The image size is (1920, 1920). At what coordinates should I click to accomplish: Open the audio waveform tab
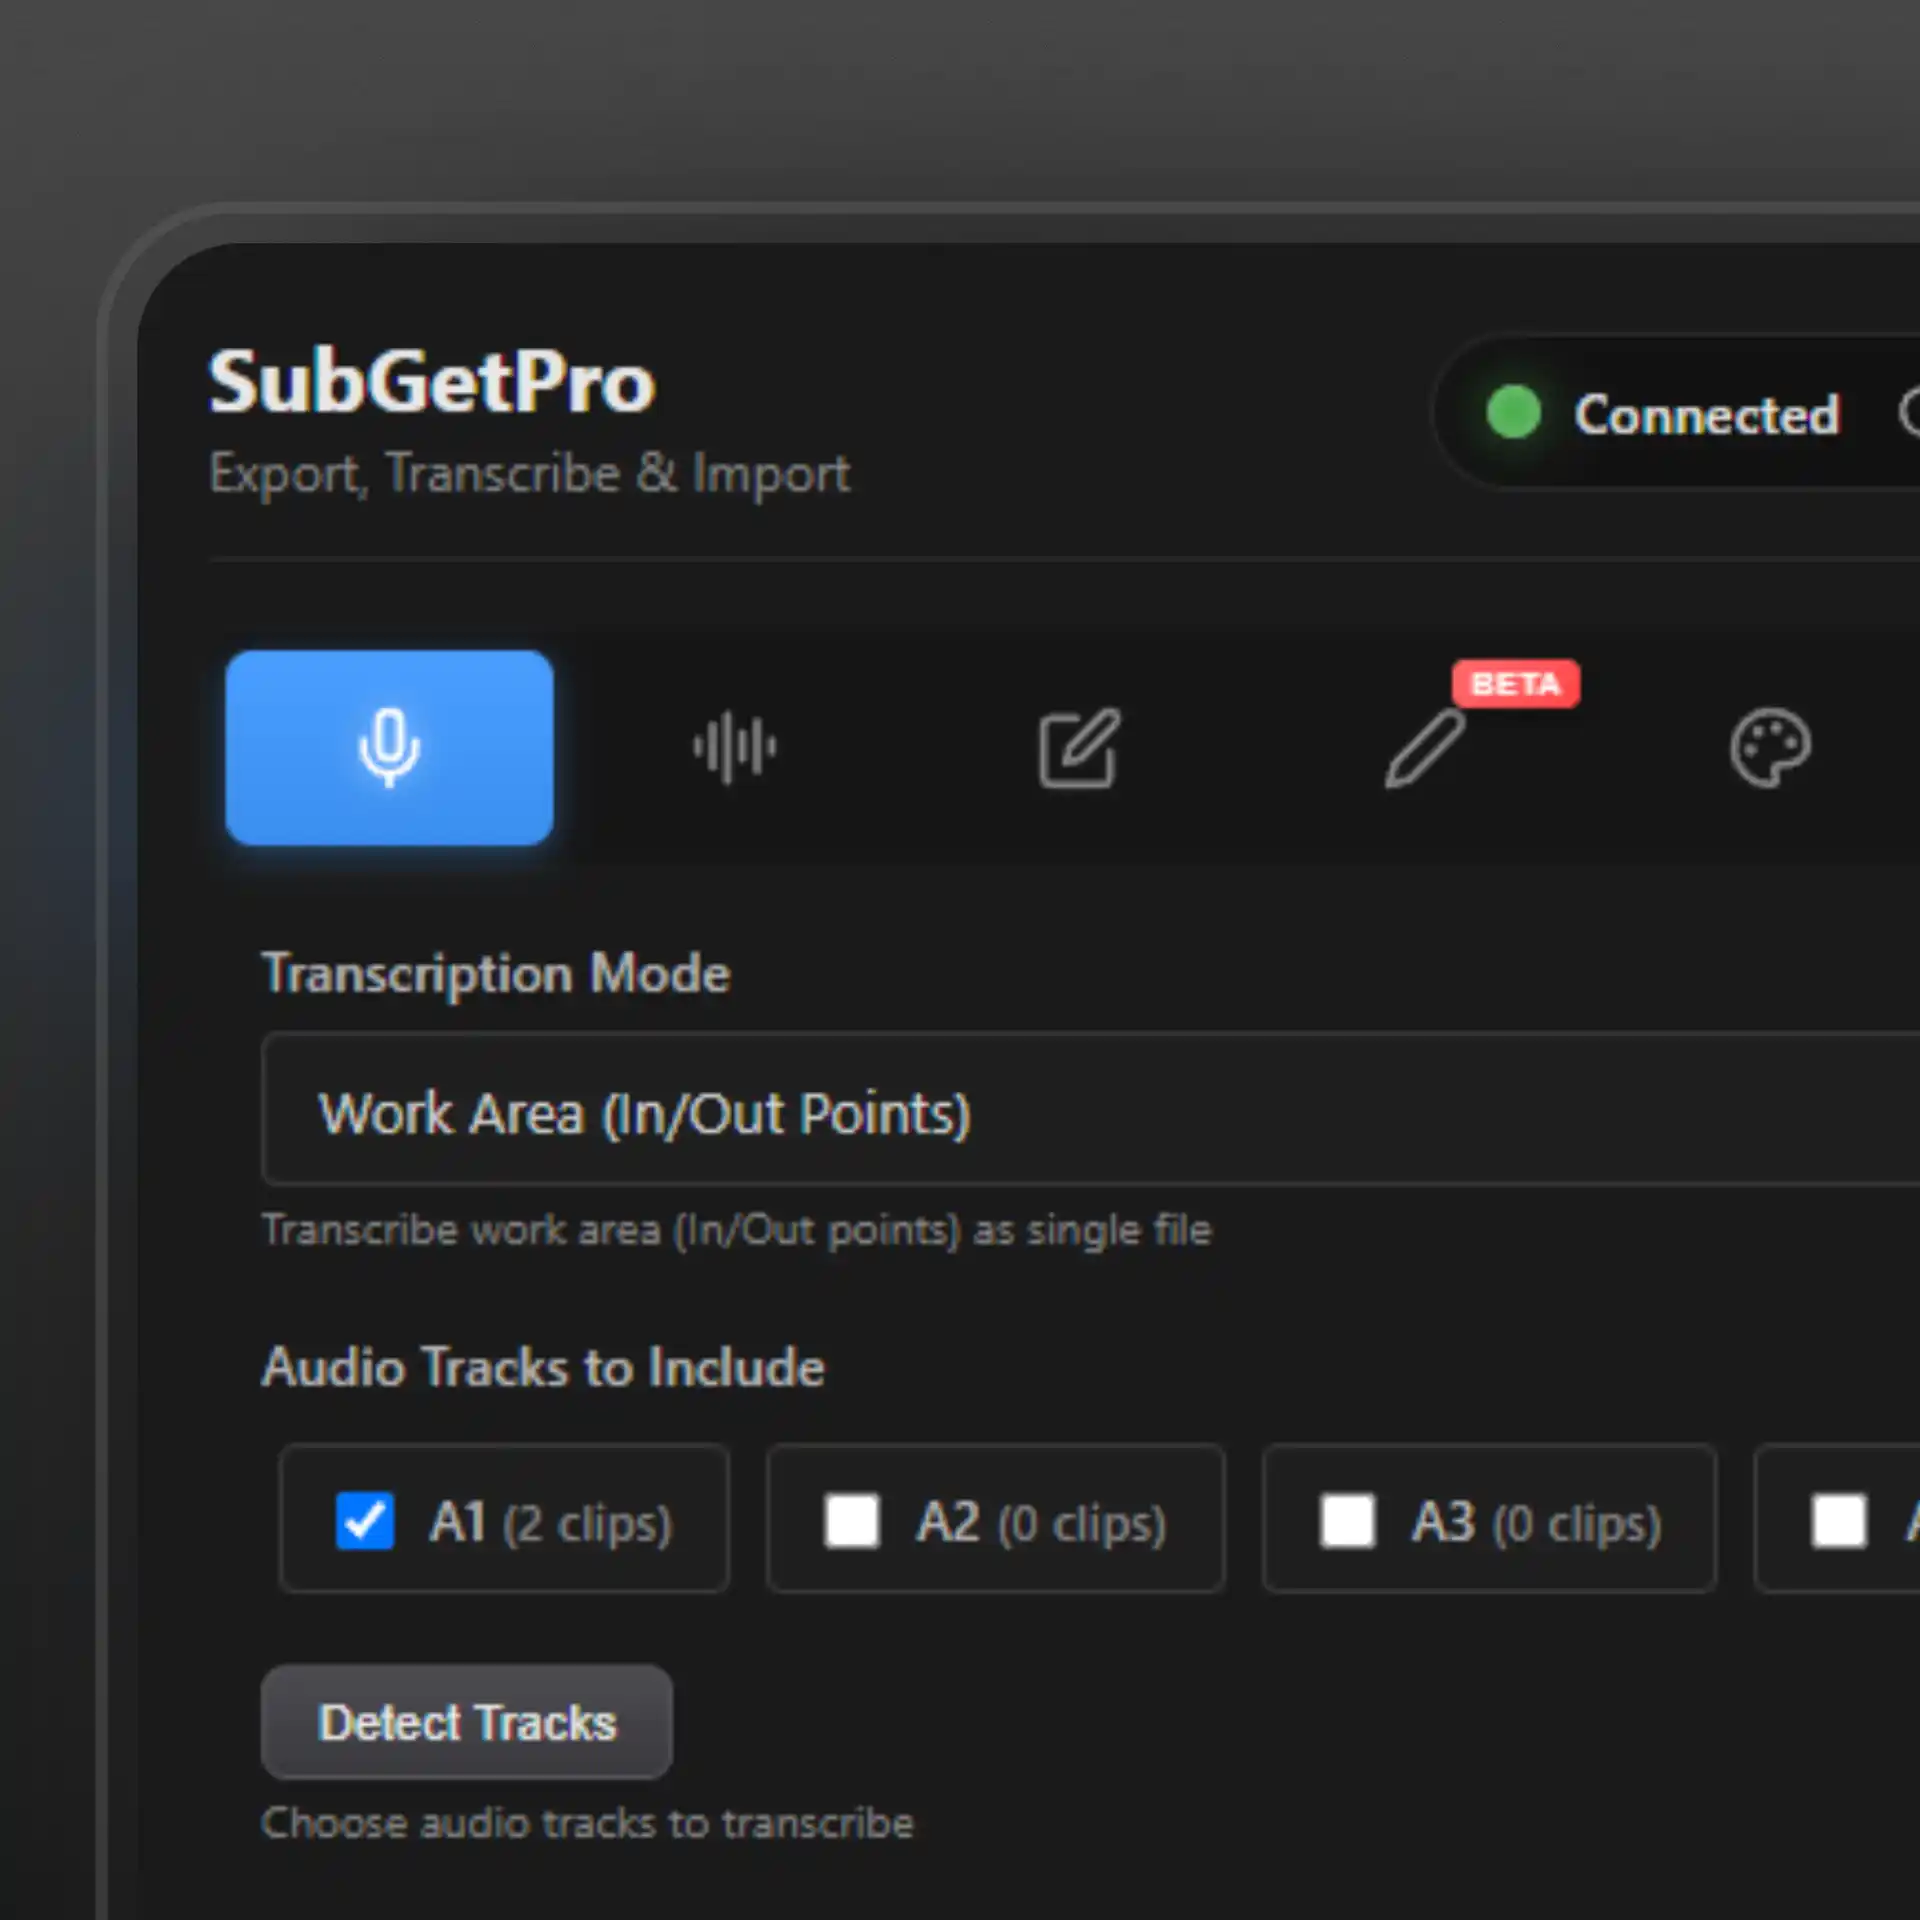(x=734, y=747)
